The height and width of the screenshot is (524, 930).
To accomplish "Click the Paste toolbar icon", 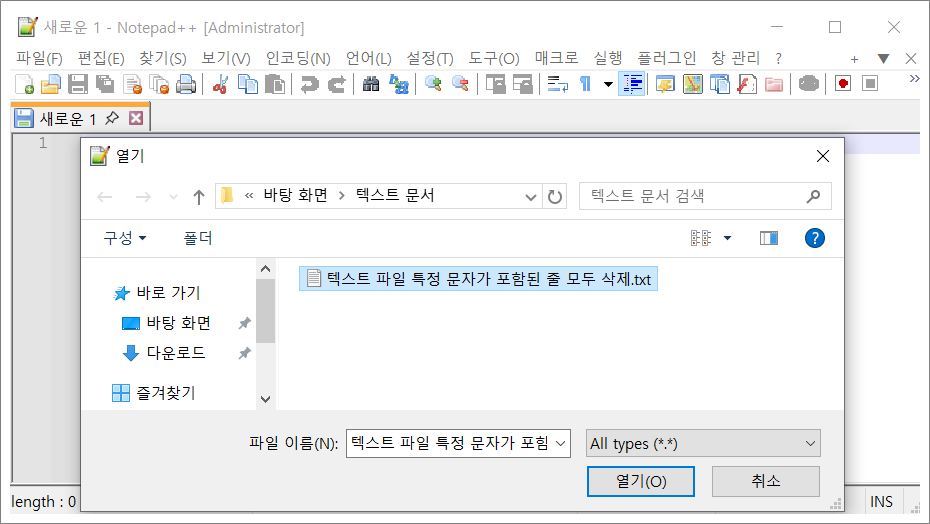I will [x=275, y=84].
